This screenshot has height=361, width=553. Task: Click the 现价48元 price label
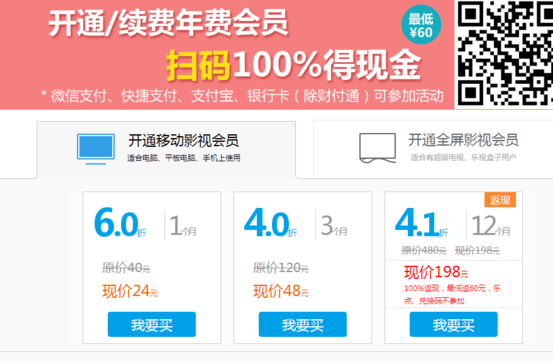281,292
